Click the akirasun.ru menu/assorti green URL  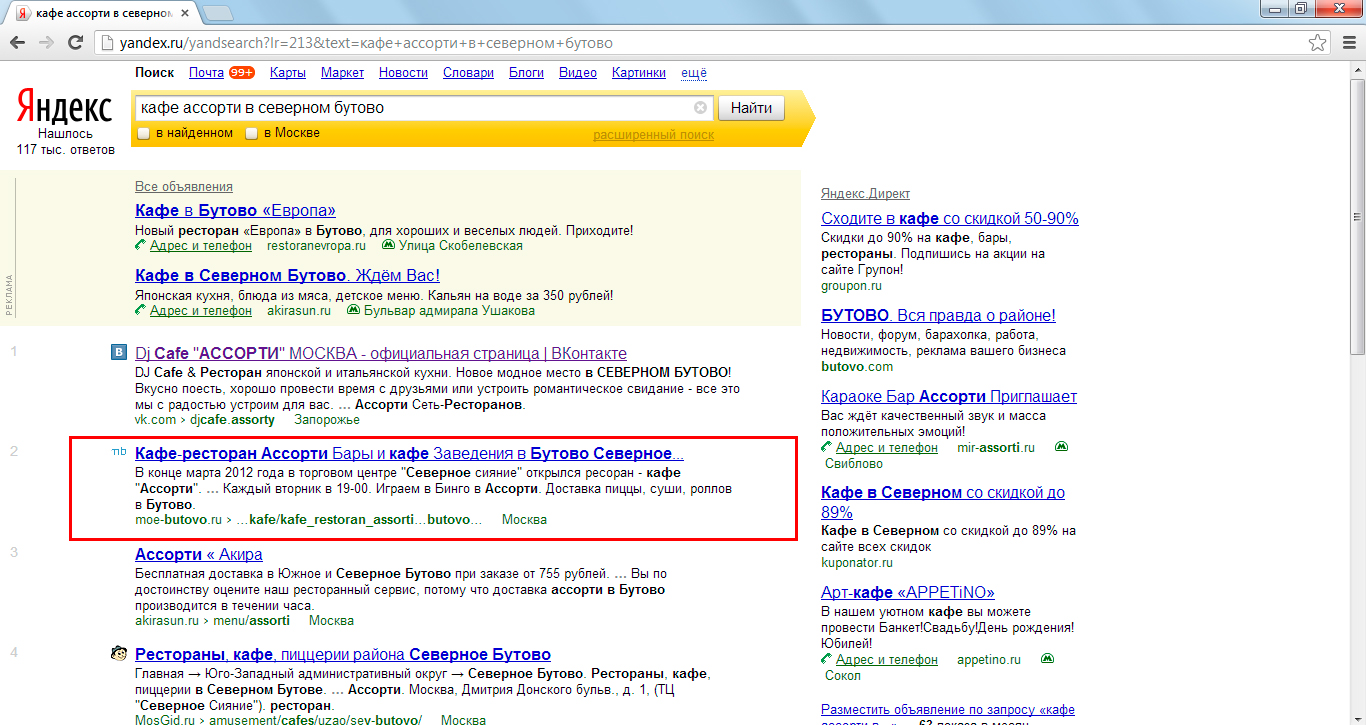212,620
